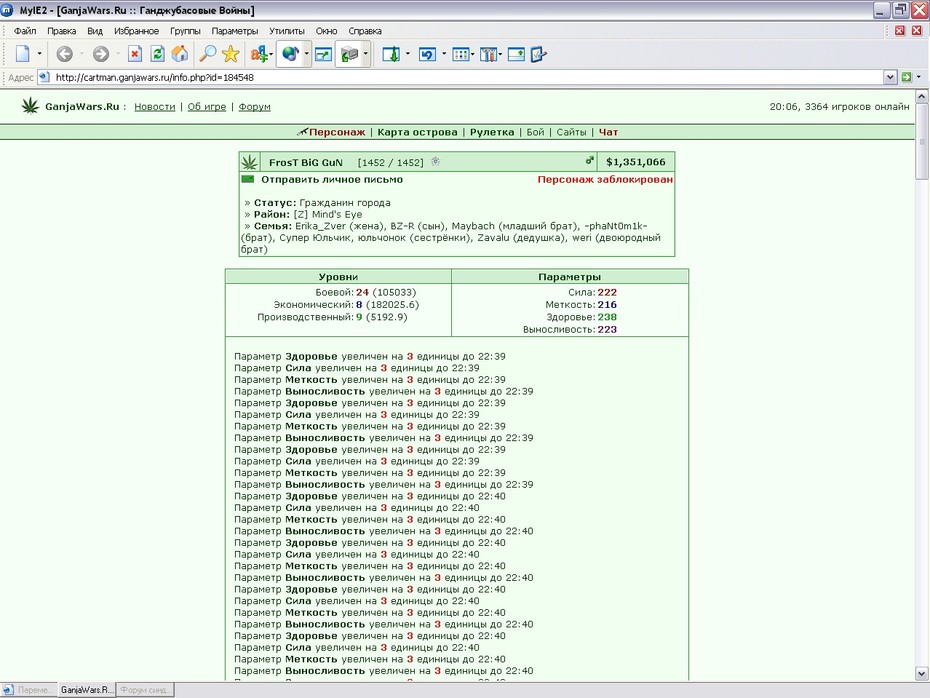This screenshot has width=930, height=698.
Task: Go to Home page house icon
Action: tap(180, 54)
